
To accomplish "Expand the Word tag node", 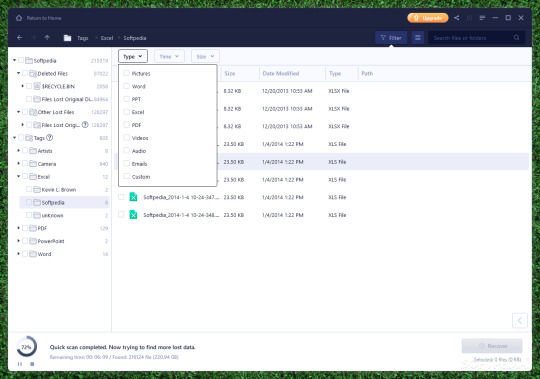I will pos(19,254).
